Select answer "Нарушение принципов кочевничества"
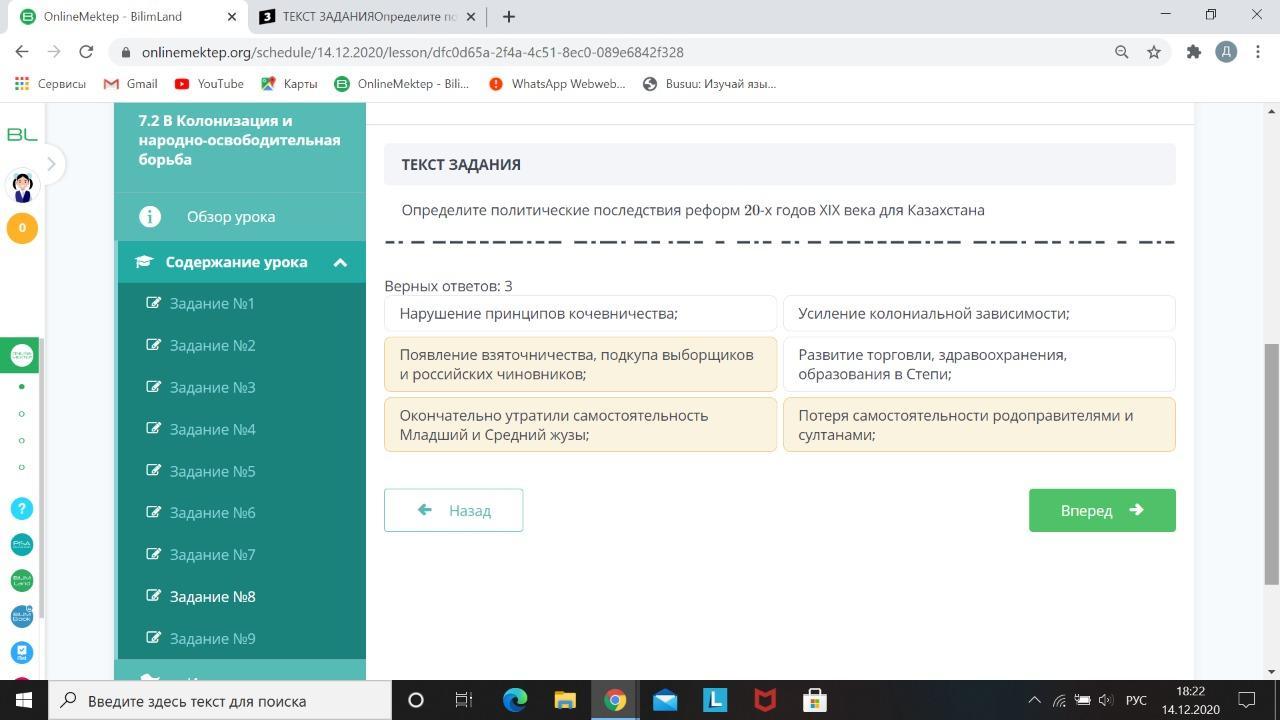This screenshot has height=720, width=1280. coord(580,314)
